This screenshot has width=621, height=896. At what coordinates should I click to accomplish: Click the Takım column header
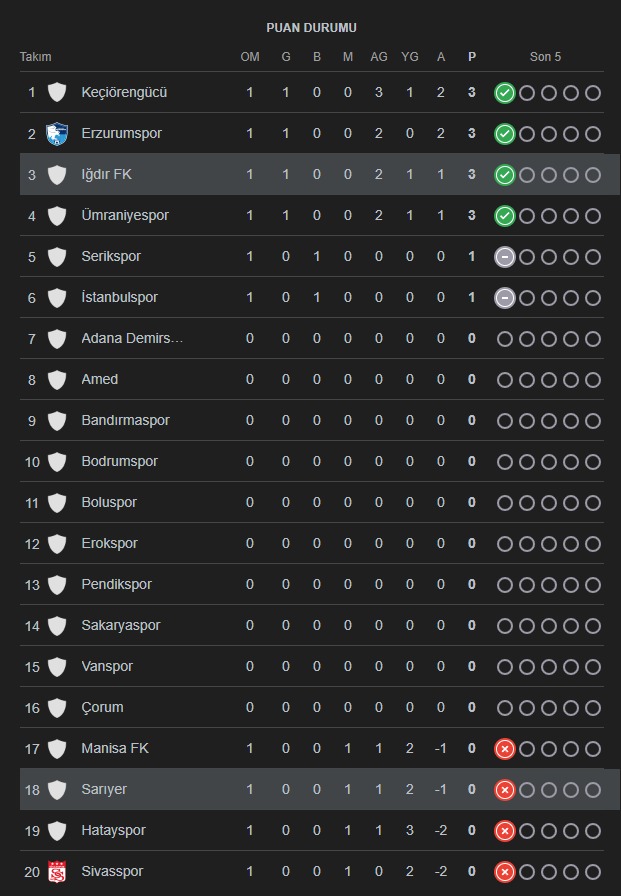[x=36, y=57]
